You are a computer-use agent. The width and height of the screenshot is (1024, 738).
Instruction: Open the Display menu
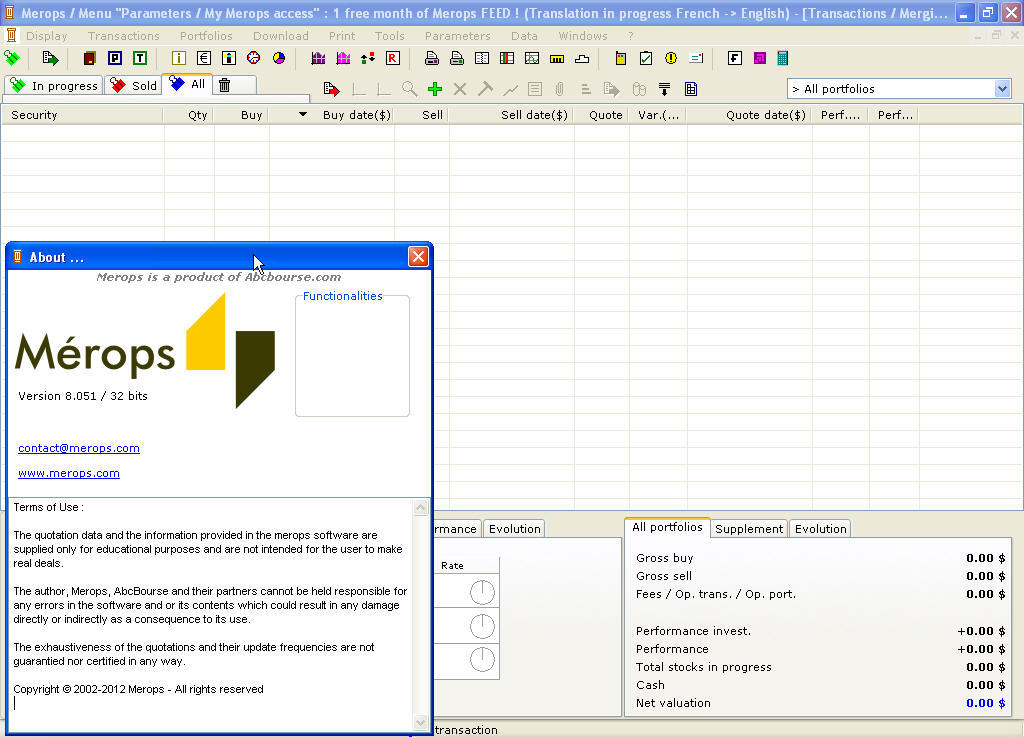coord(46,36)
